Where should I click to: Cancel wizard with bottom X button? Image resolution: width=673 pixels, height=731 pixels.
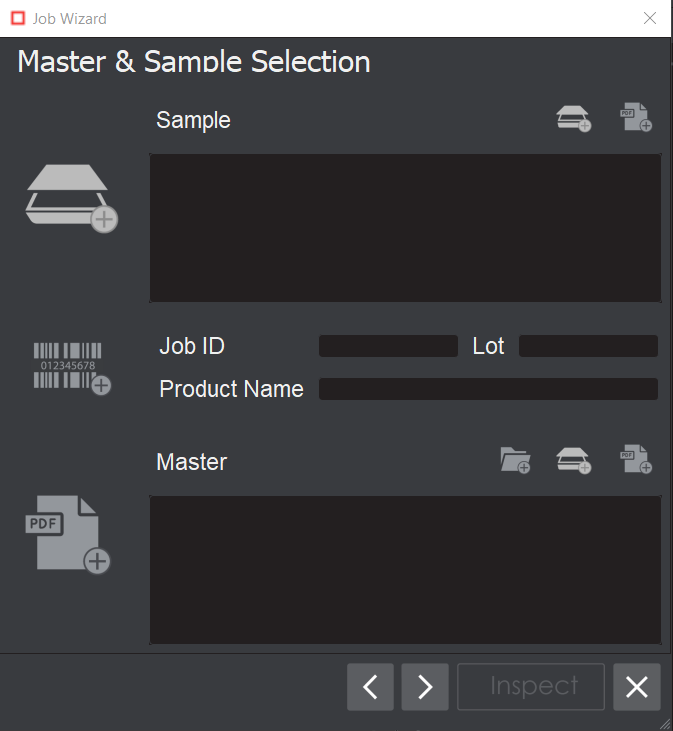point(637,687)
